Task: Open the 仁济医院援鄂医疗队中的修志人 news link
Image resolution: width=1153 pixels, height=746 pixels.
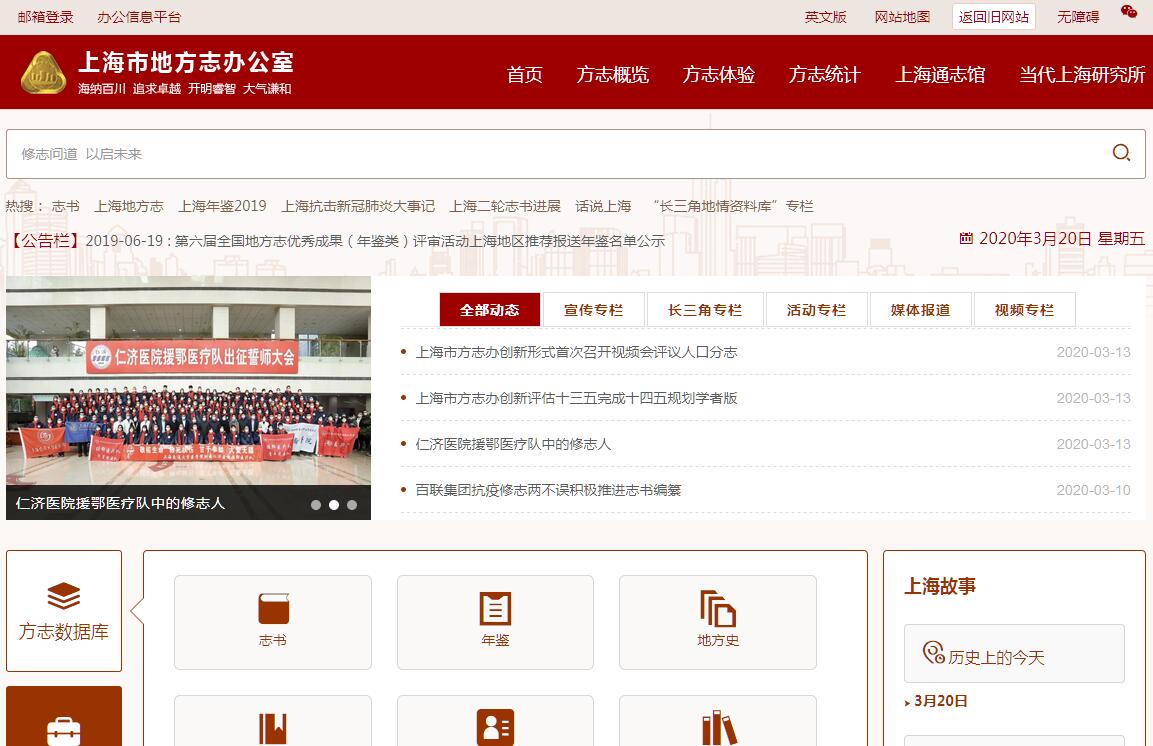Action: (513, 444)
